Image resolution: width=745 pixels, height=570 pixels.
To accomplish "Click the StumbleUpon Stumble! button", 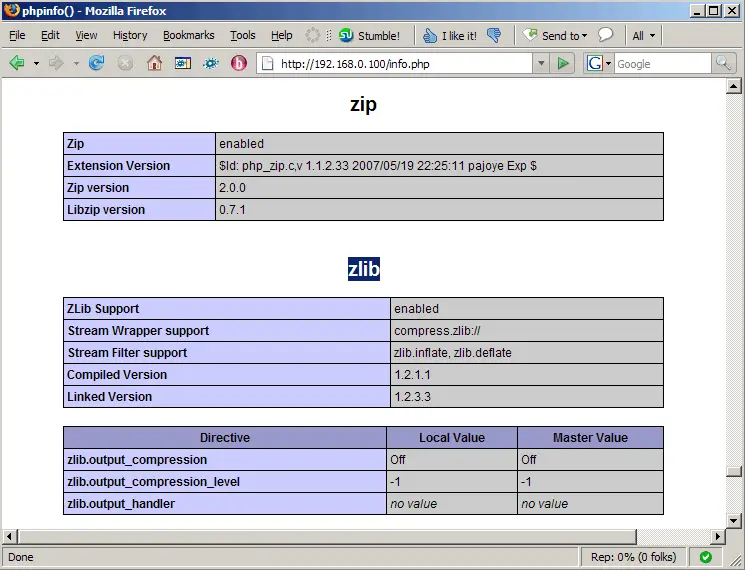I will [369, 36].
